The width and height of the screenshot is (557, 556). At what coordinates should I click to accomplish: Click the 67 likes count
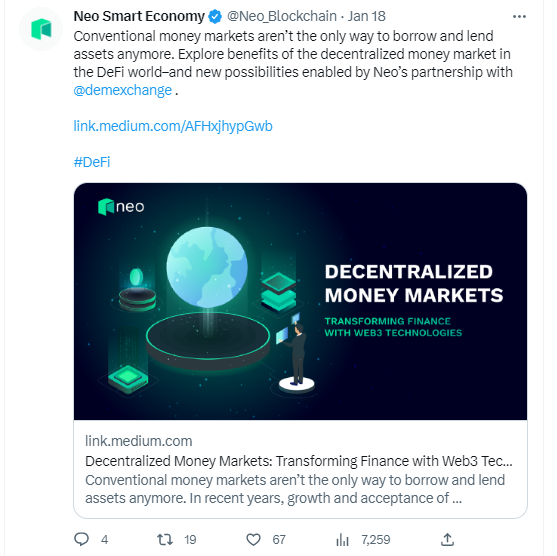coord(279,540)
